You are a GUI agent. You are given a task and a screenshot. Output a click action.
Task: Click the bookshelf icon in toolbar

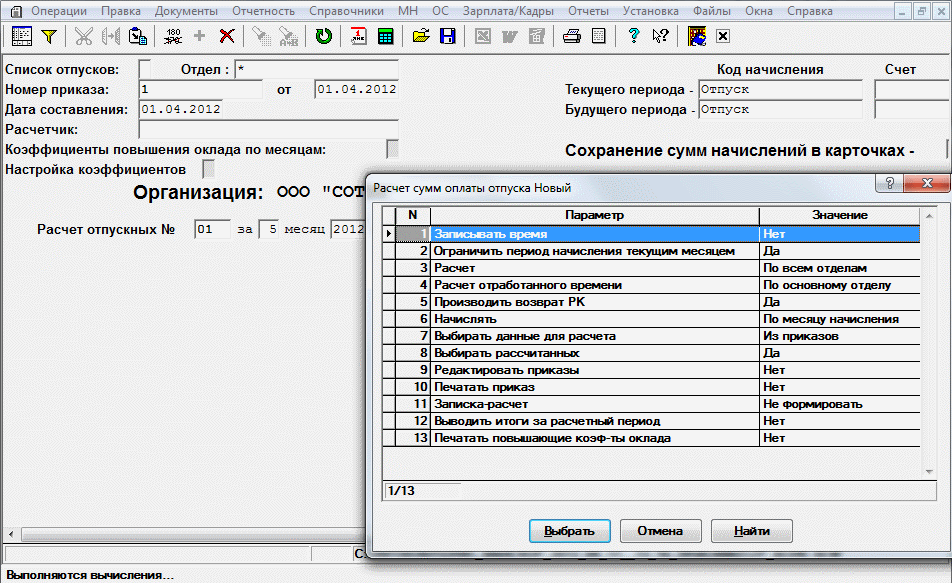(x=697, y=36)
